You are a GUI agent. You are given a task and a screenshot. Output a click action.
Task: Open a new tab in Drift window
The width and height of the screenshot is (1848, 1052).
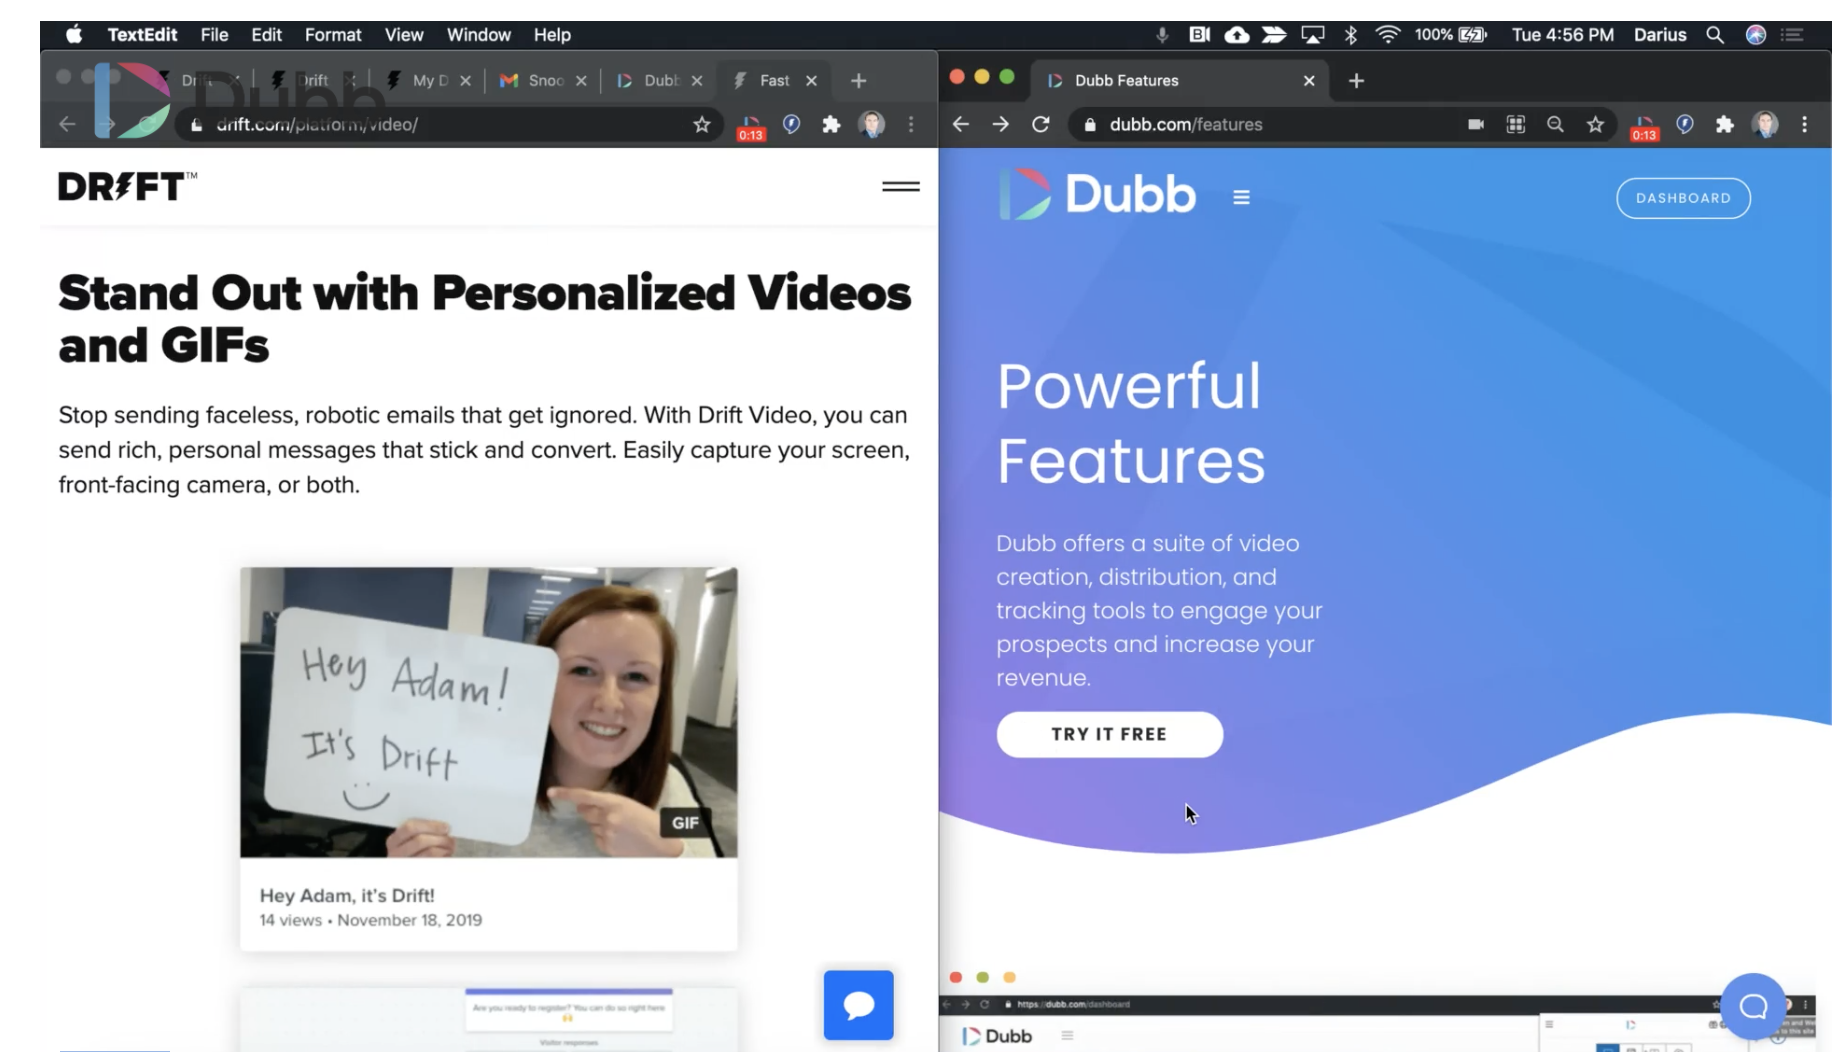(x=858, y=81)
